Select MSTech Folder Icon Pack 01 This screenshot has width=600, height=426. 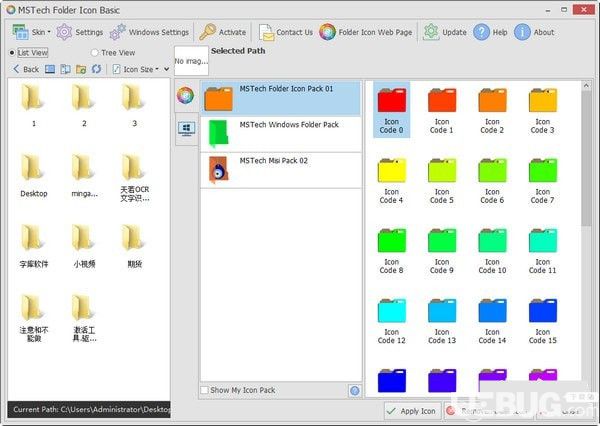coord(280,98)
